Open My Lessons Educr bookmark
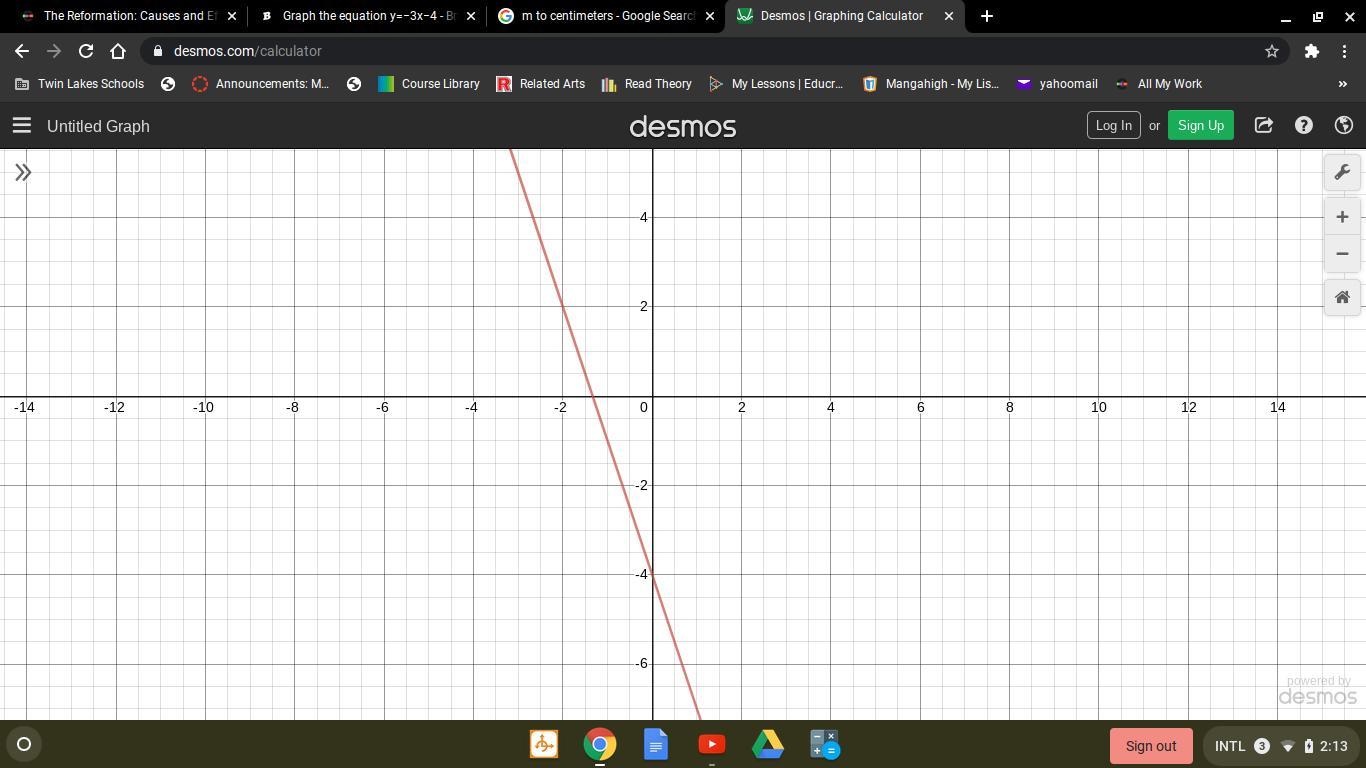The width and height of the screenshot is (1366, 768). (x=775, y=84)
